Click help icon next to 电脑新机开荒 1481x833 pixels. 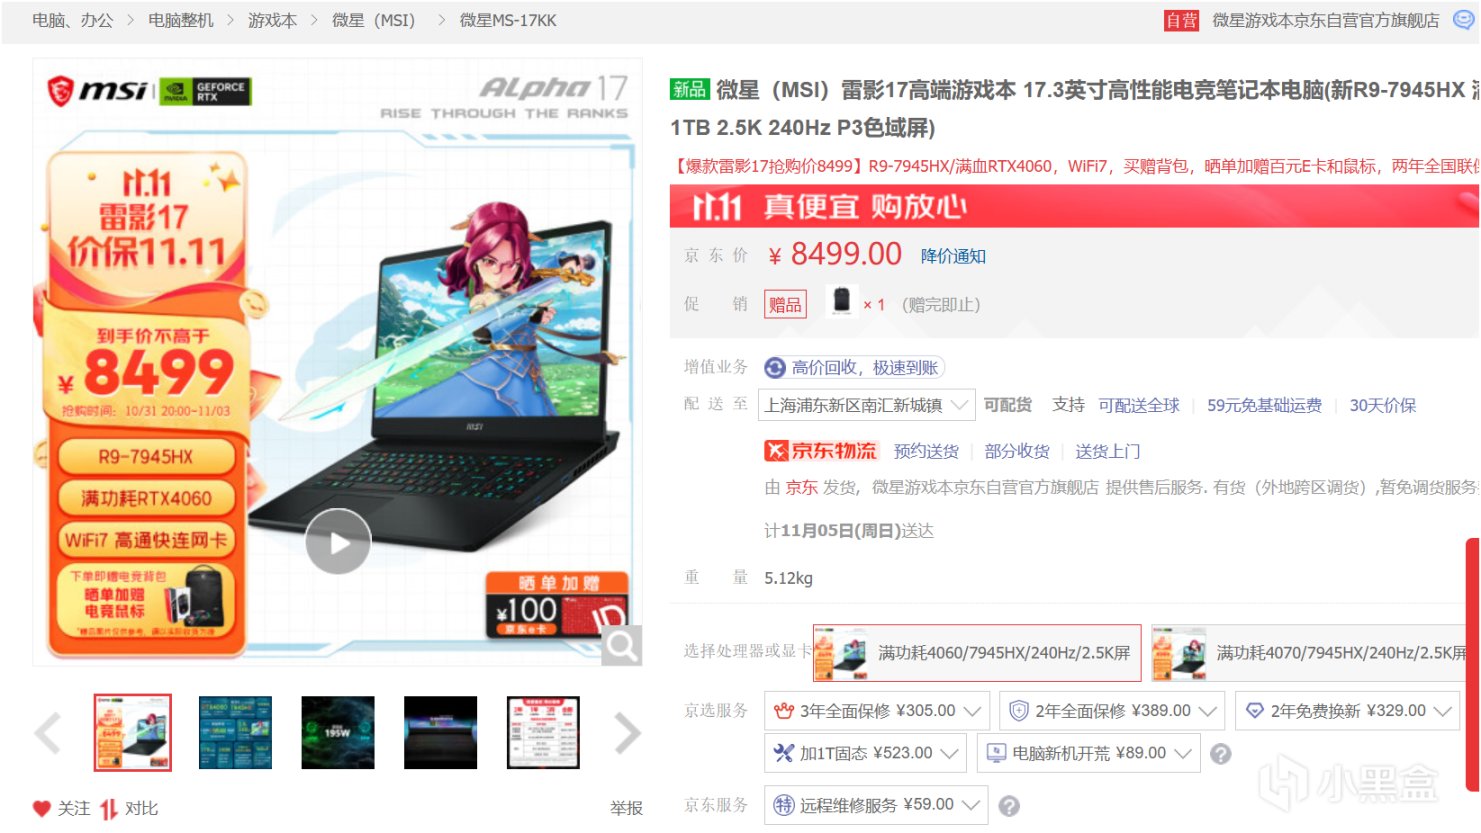pyautogui.click(x=1220, y=754)
